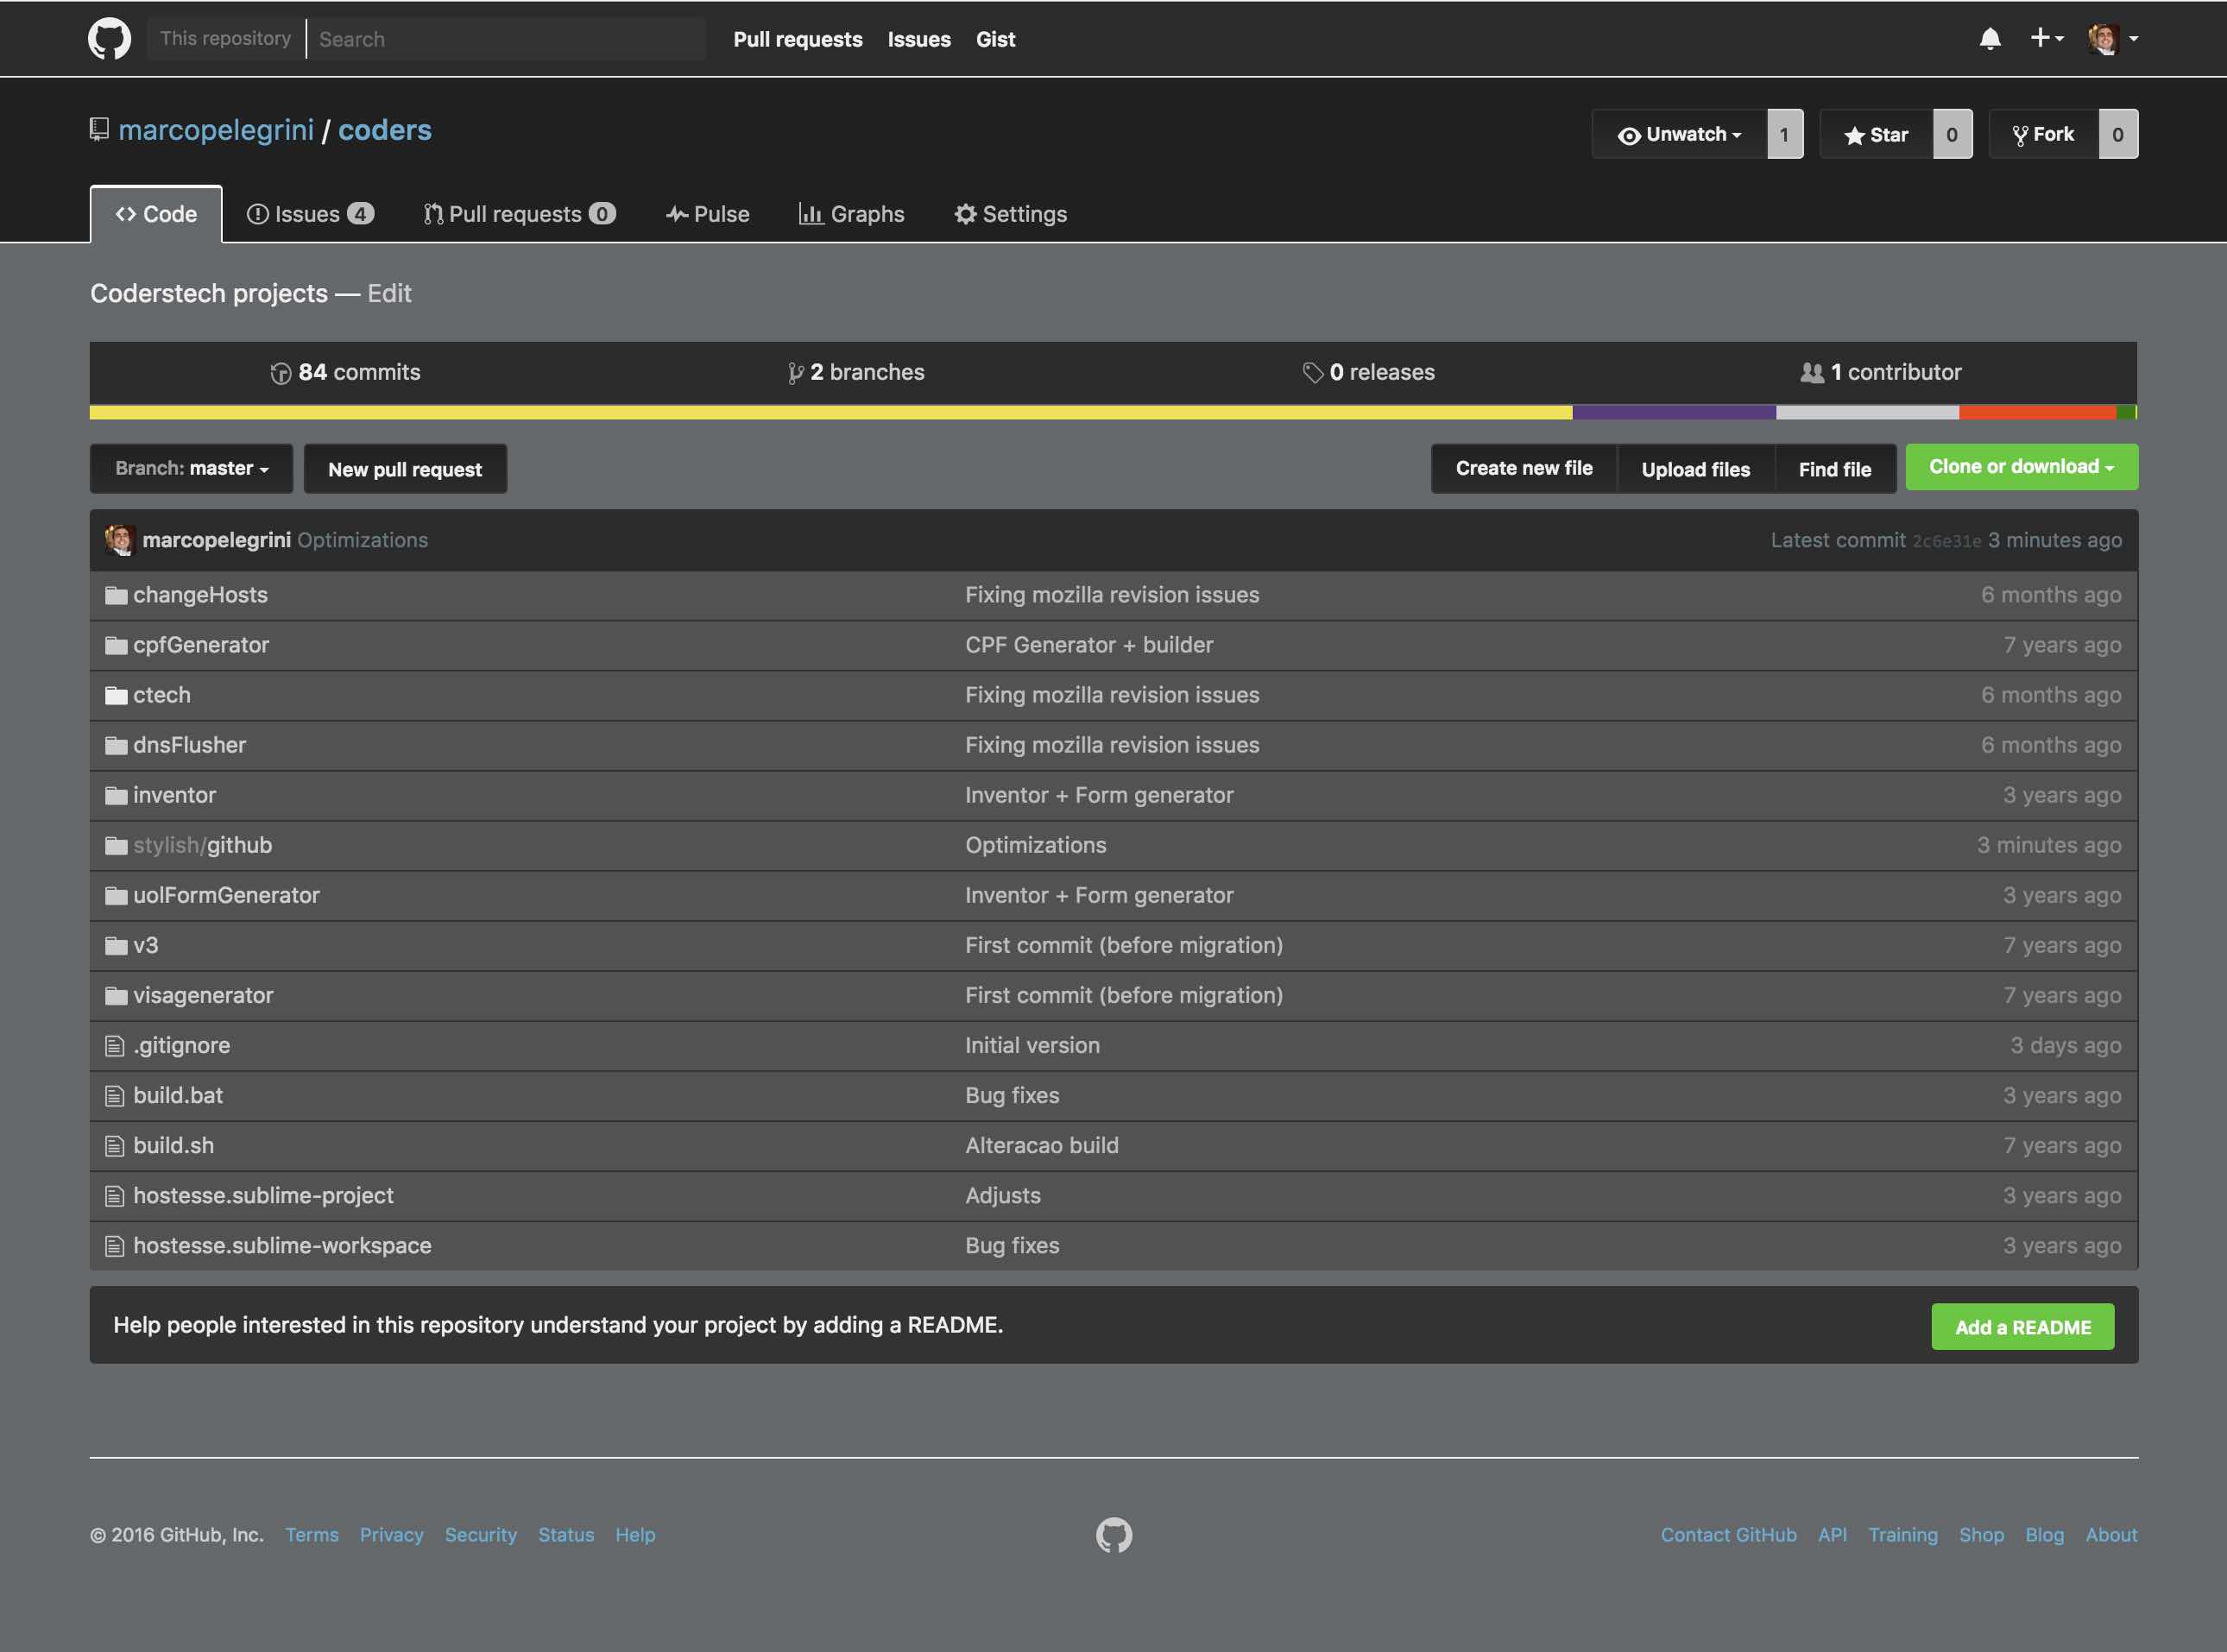Screen dimensions: 2227x1652
Task: Click the contributor people icon
Action: click(x=1812, y=373)
